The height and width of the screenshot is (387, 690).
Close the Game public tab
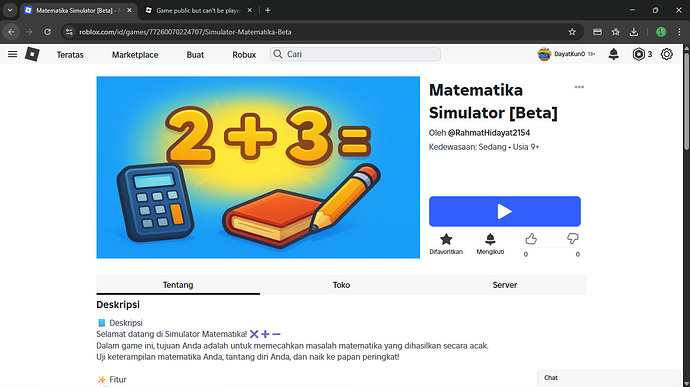tap(250, 10)
